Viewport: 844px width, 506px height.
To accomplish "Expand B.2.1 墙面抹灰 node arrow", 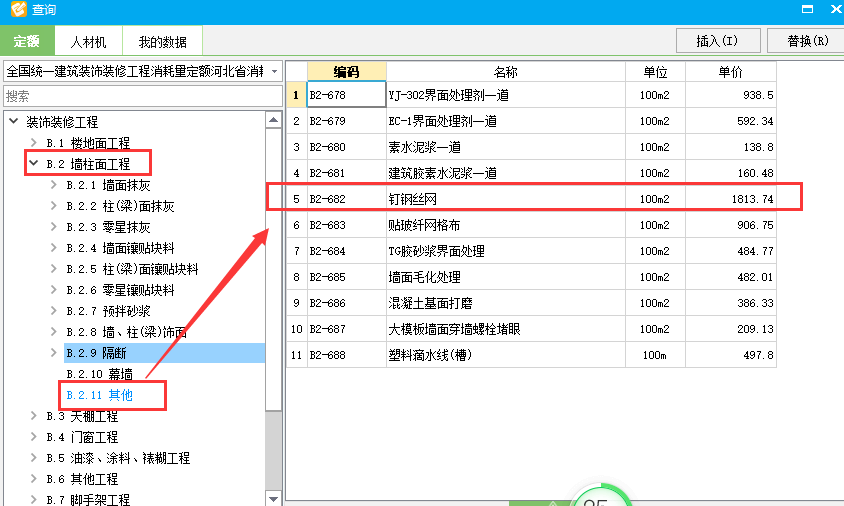I will coord(54,185).
